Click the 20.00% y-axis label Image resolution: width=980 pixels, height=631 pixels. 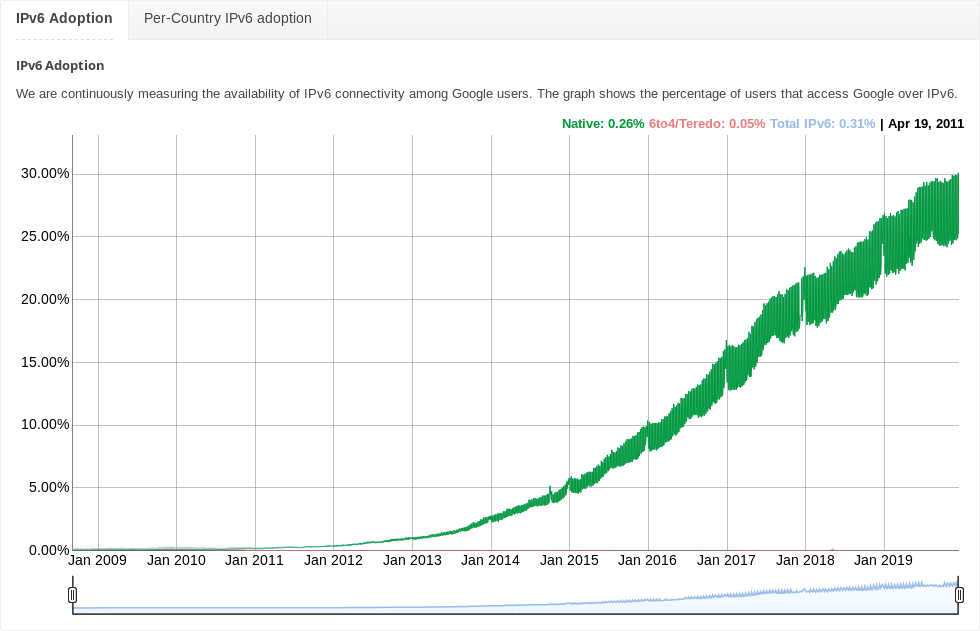[x=45, y=299]
